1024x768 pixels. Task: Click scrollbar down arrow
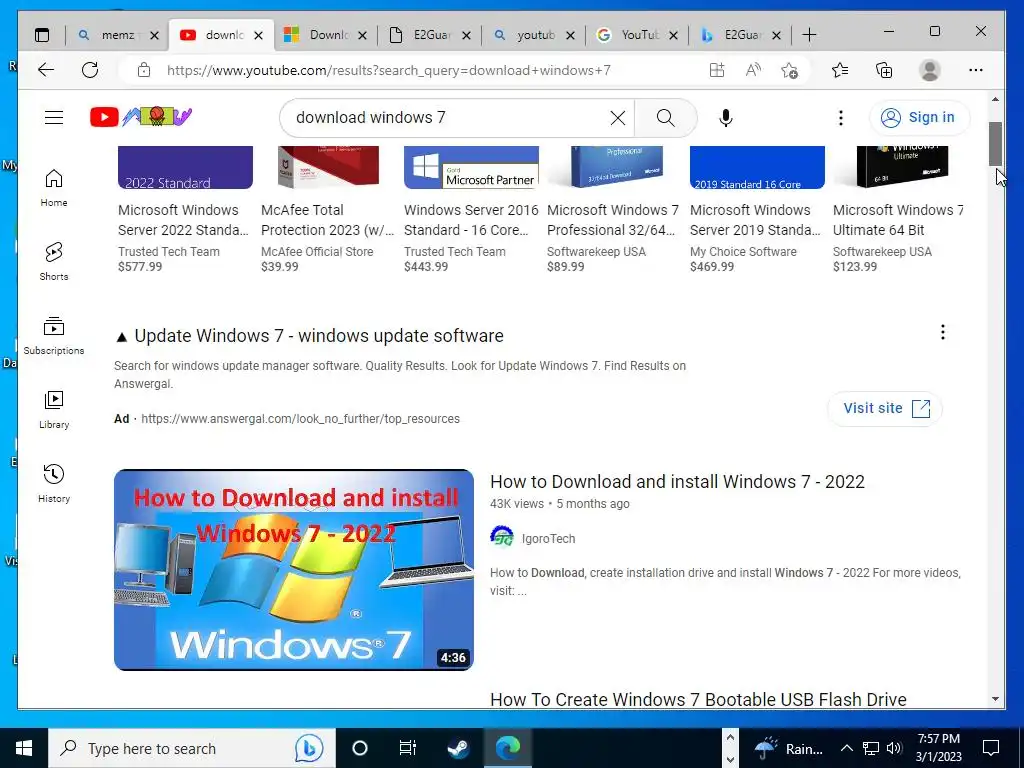click(995, 699)
